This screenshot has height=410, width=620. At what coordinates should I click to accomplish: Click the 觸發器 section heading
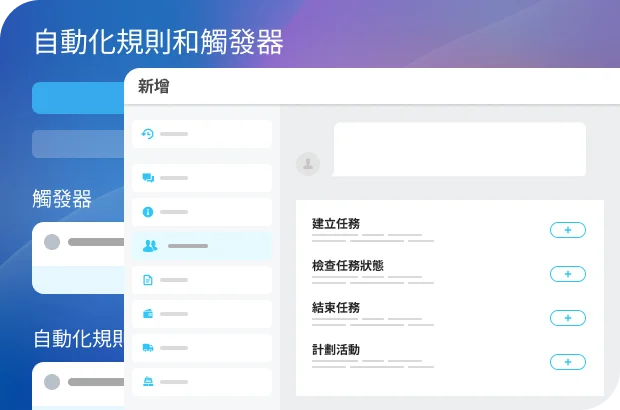click(x=62, y=199)
